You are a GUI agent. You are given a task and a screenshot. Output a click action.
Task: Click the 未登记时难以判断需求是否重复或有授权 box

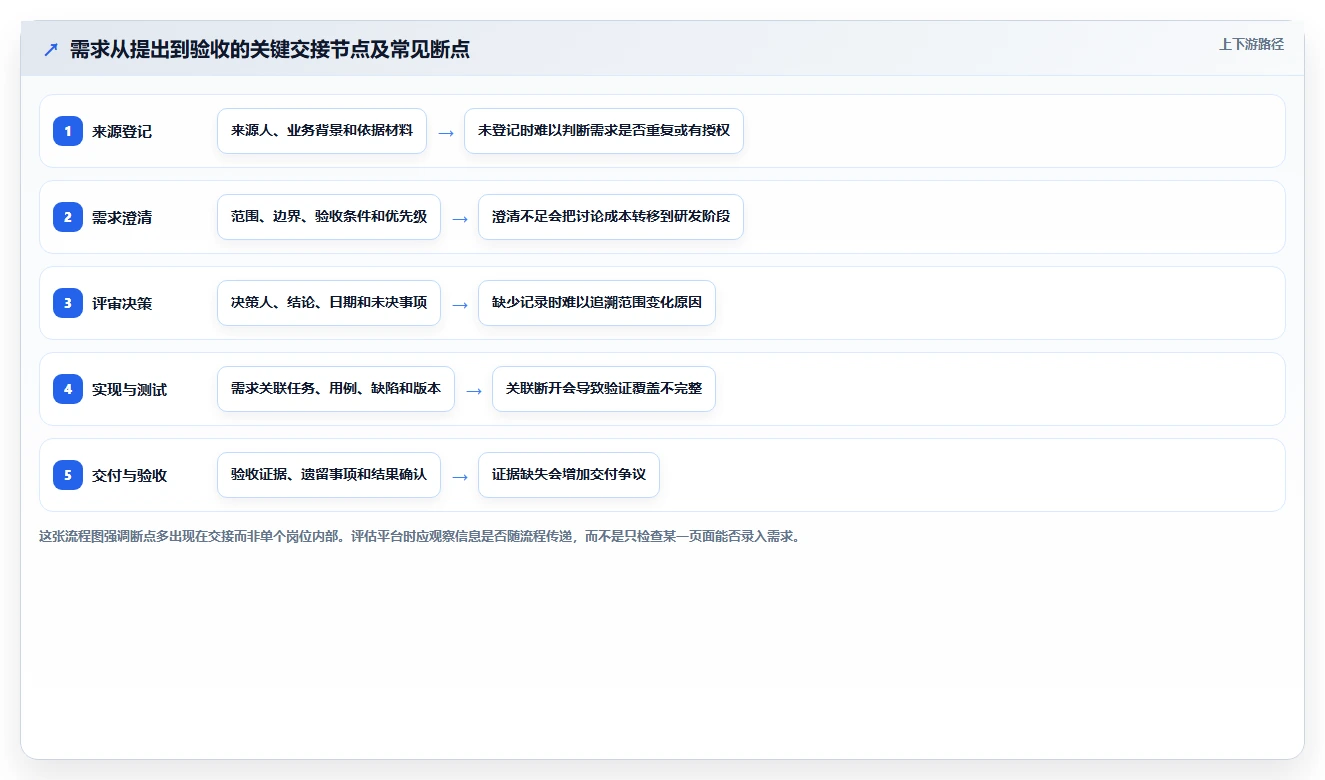[604, 131]
